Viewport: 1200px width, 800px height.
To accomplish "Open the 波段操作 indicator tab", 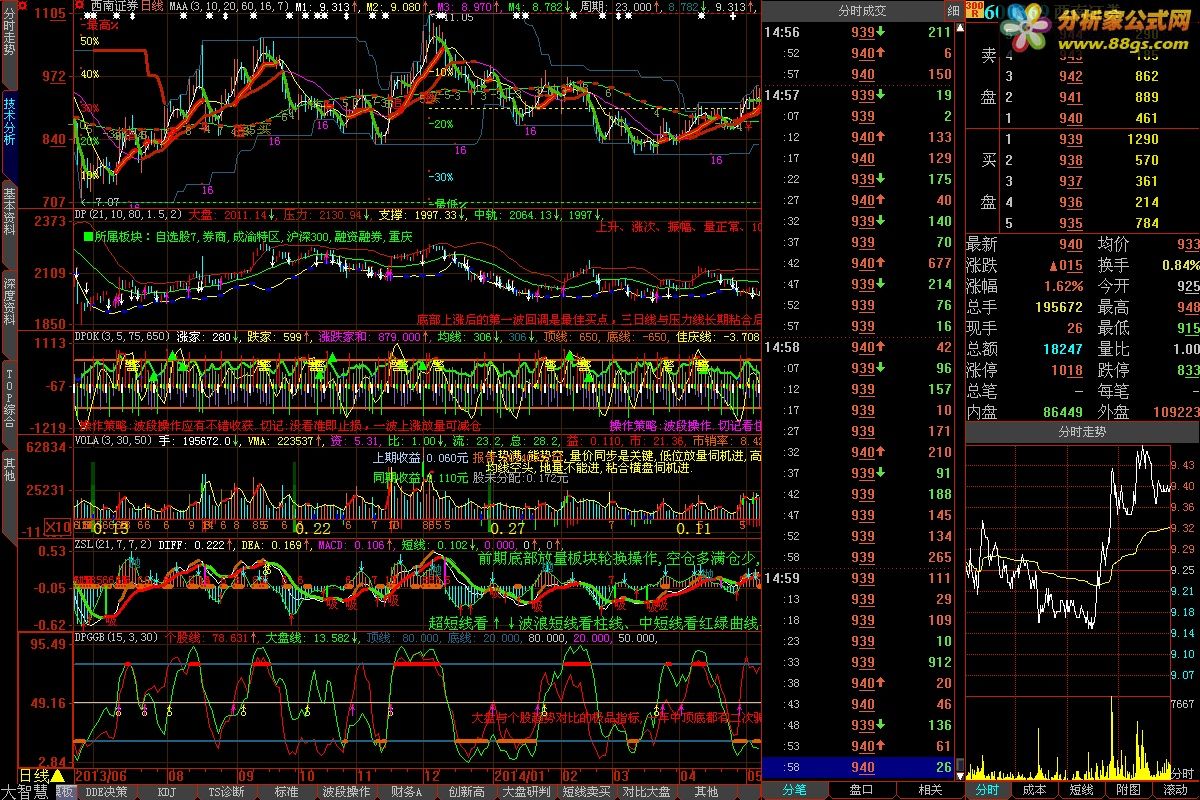I will tap(346, 791).
